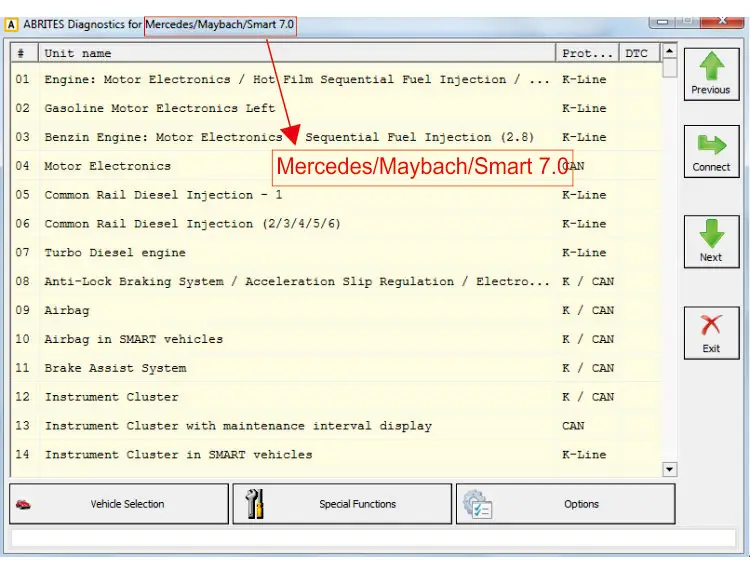Click the red X Exit icon
The image size is (750, 565).
pyautogui.click(x=711, y=325)
